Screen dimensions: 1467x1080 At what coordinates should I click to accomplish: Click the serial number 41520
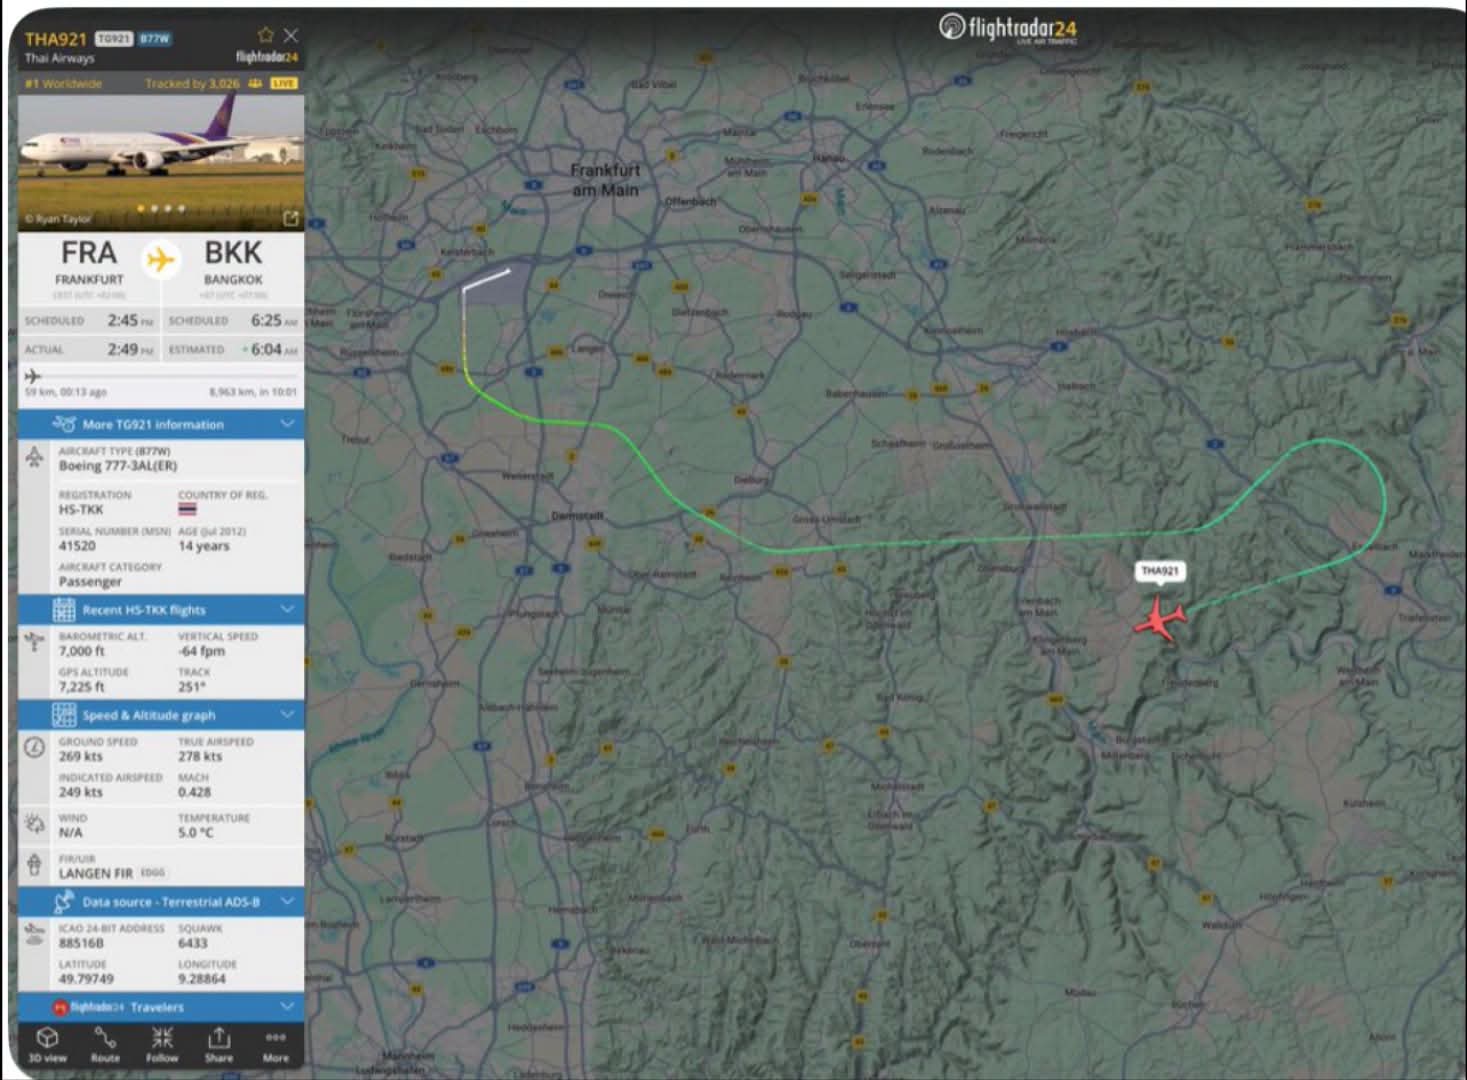coord(77,546)
